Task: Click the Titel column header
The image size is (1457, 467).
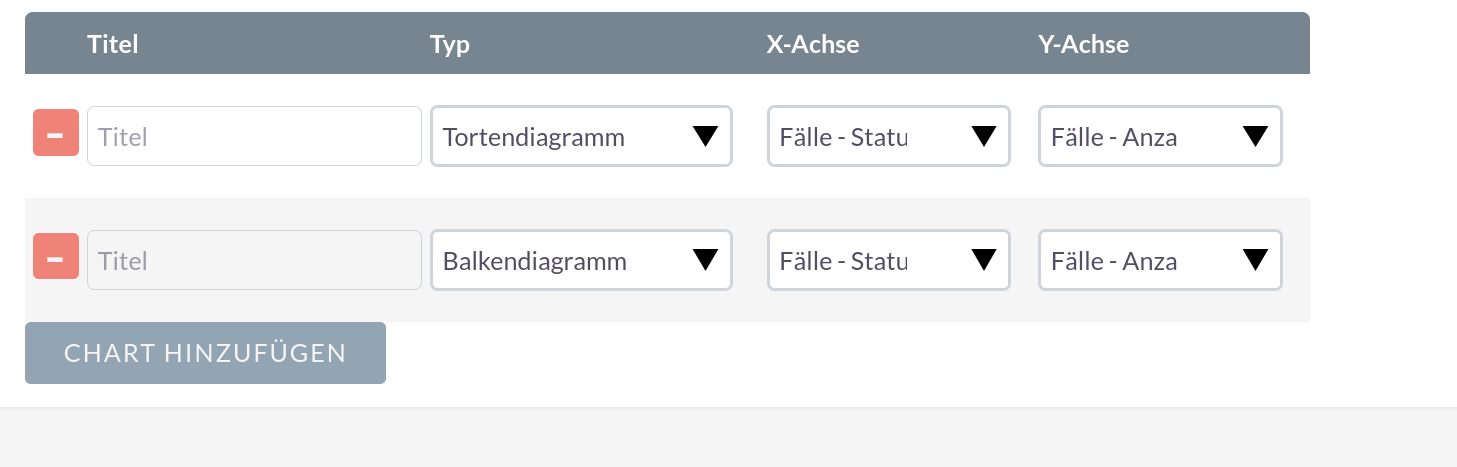Action: click(113, 44)
